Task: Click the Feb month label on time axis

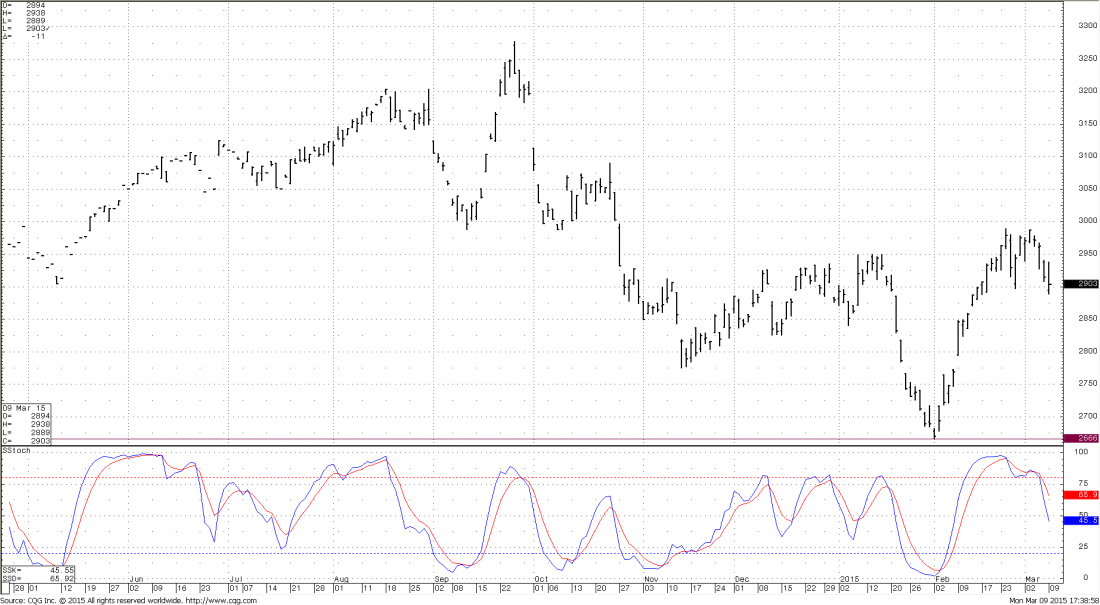Action: coord(941,578)
